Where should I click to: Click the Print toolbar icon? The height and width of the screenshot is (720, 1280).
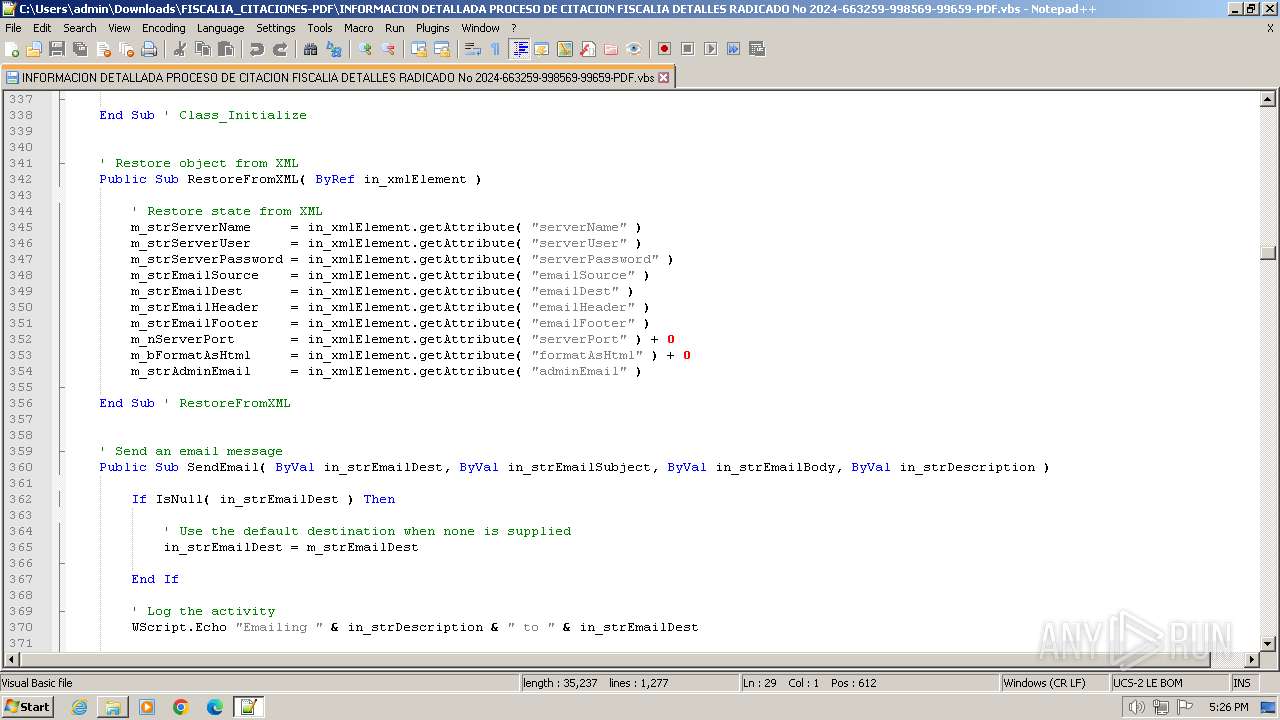pos(149,49)
